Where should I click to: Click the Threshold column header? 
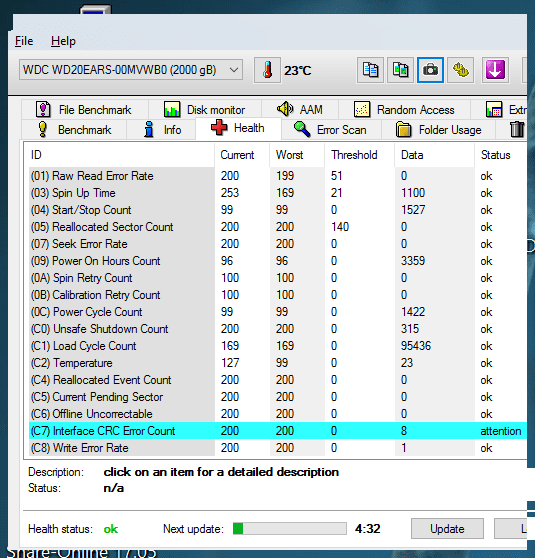click(x=360, y=155)
